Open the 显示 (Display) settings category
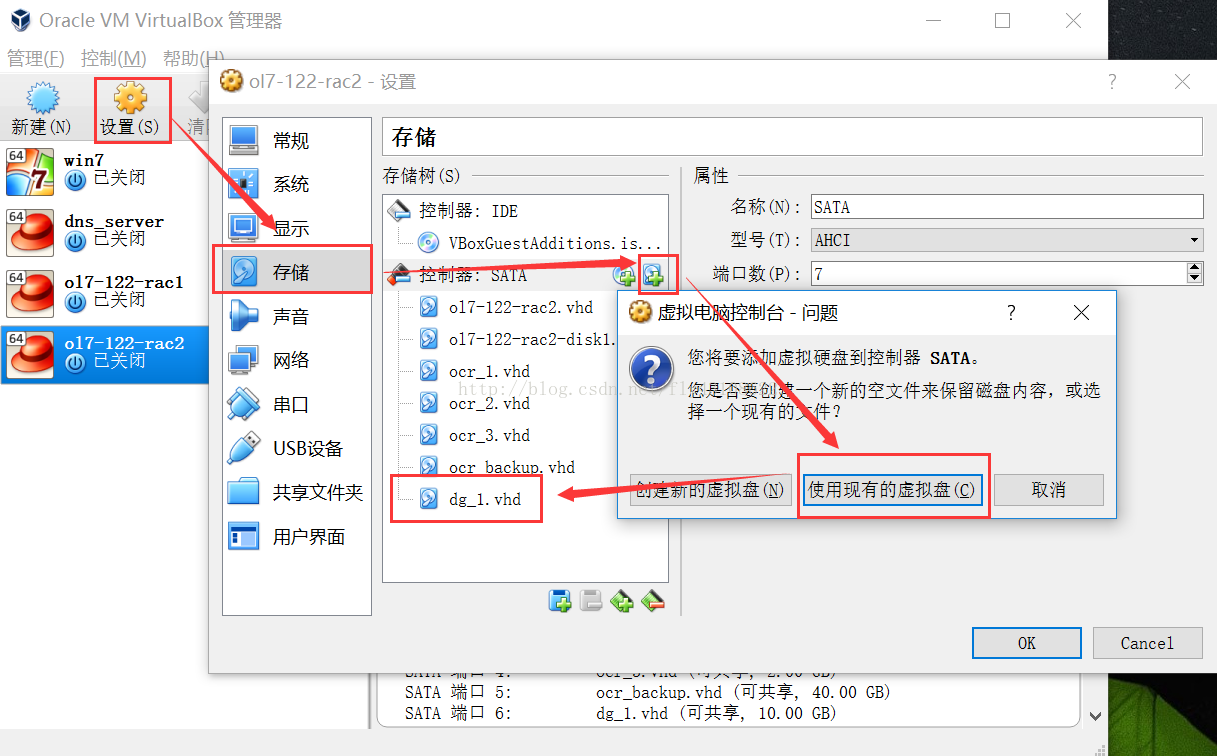 [296, 228]
